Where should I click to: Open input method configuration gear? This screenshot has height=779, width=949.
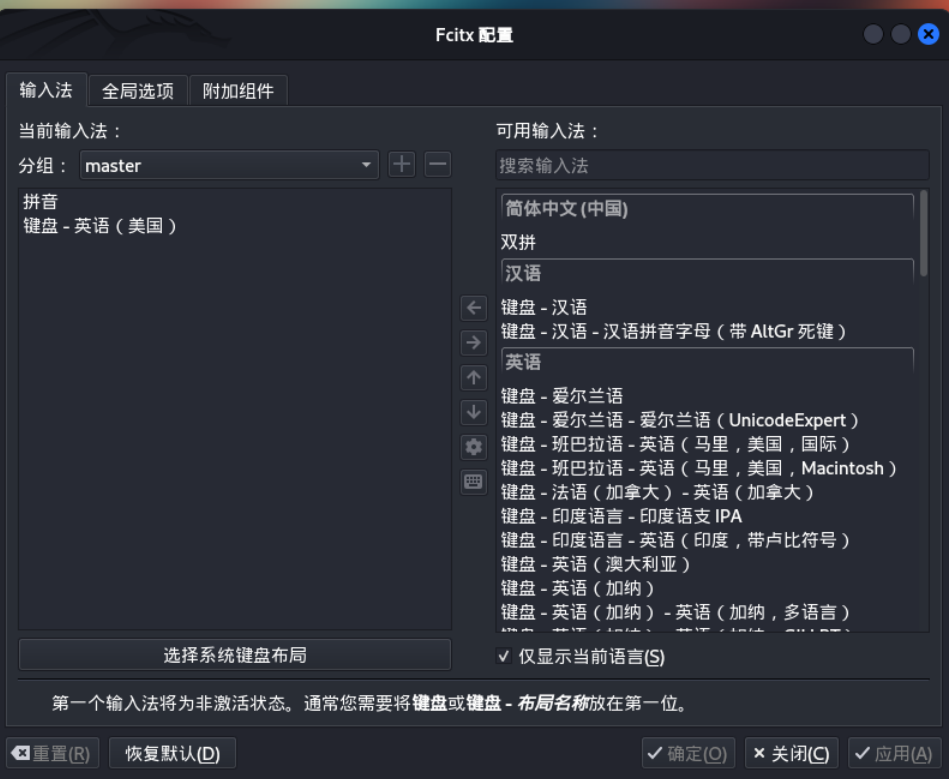(474, 447)
